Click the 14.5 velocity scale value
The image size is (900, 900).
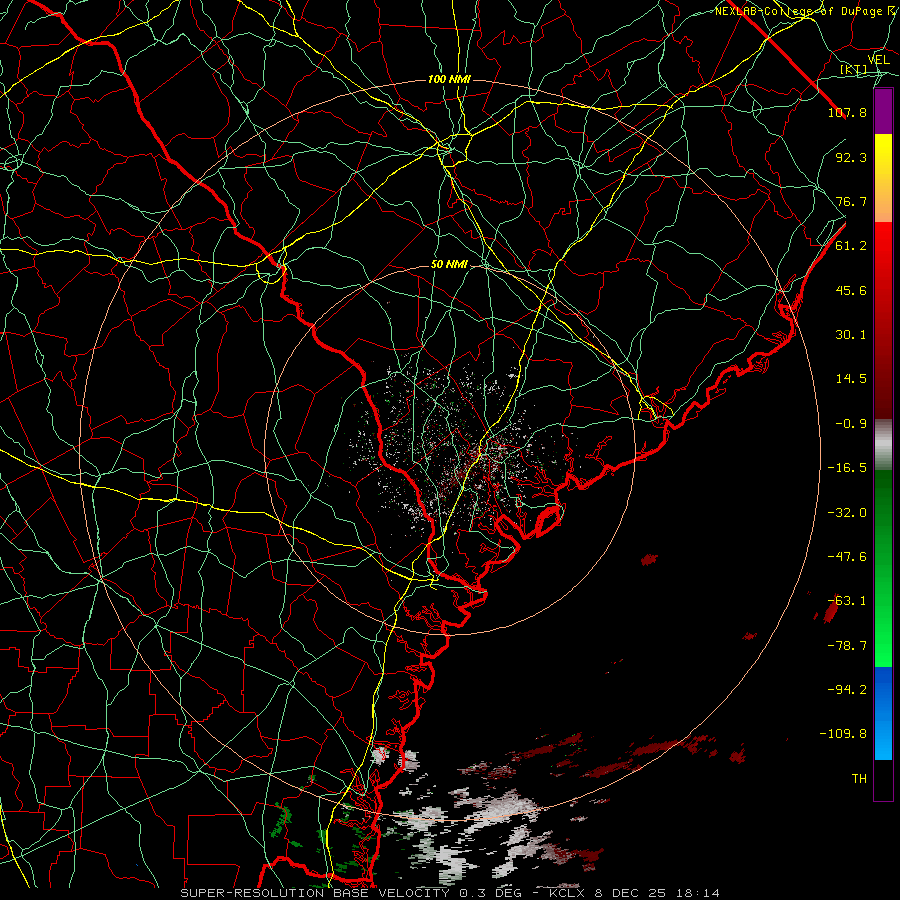[851, 379]
